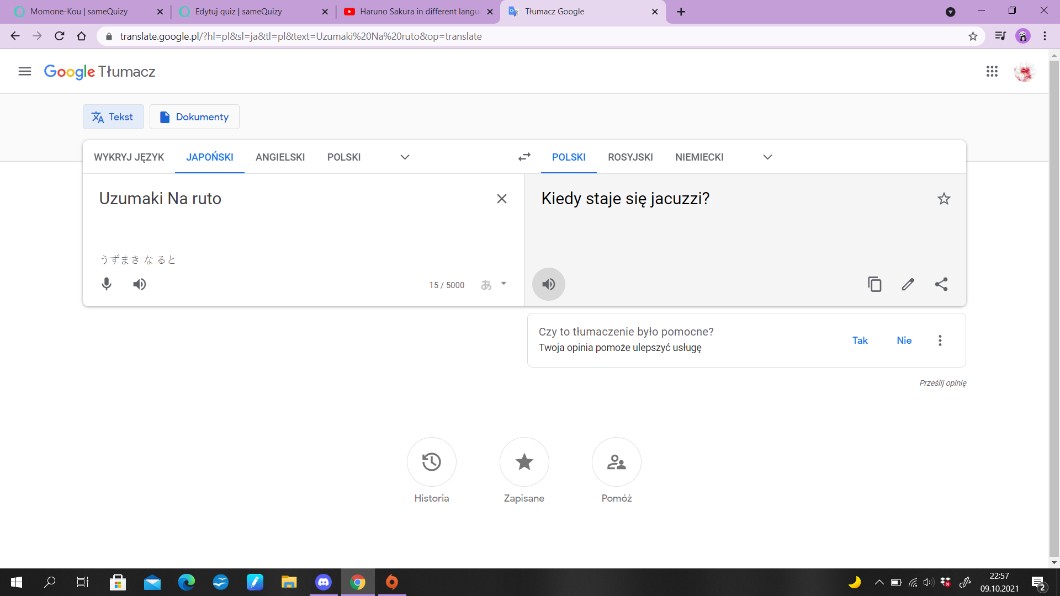1060x596 pixels.
Task: Open Discord from the Windows taskbar
Action: pyautogui.click(x=323, y=582)
